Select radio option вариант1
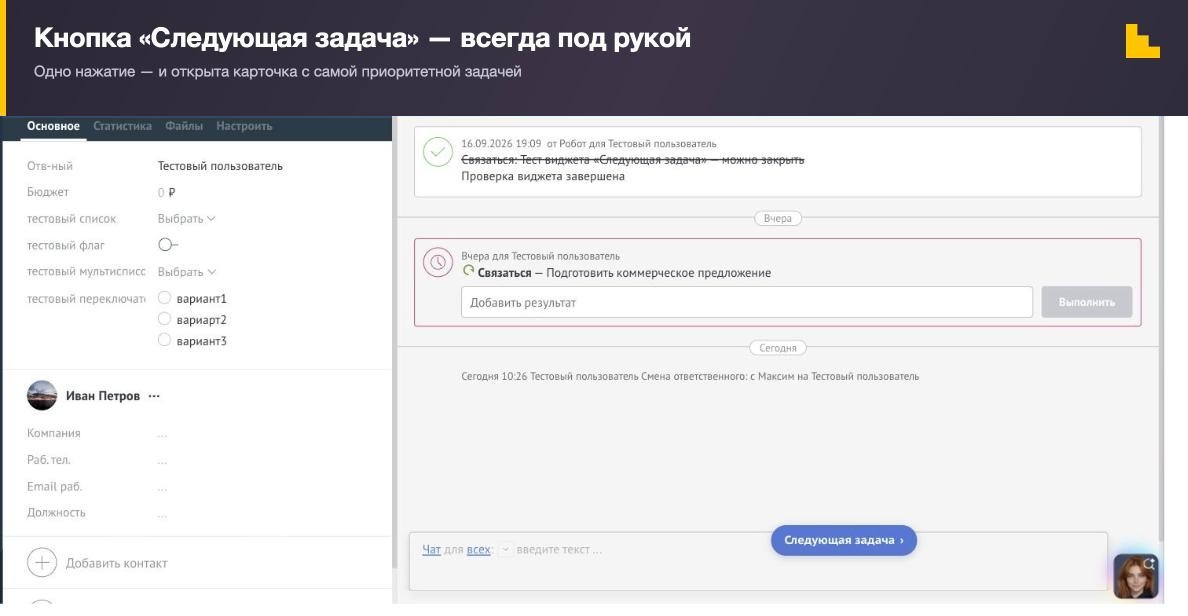 164,298
